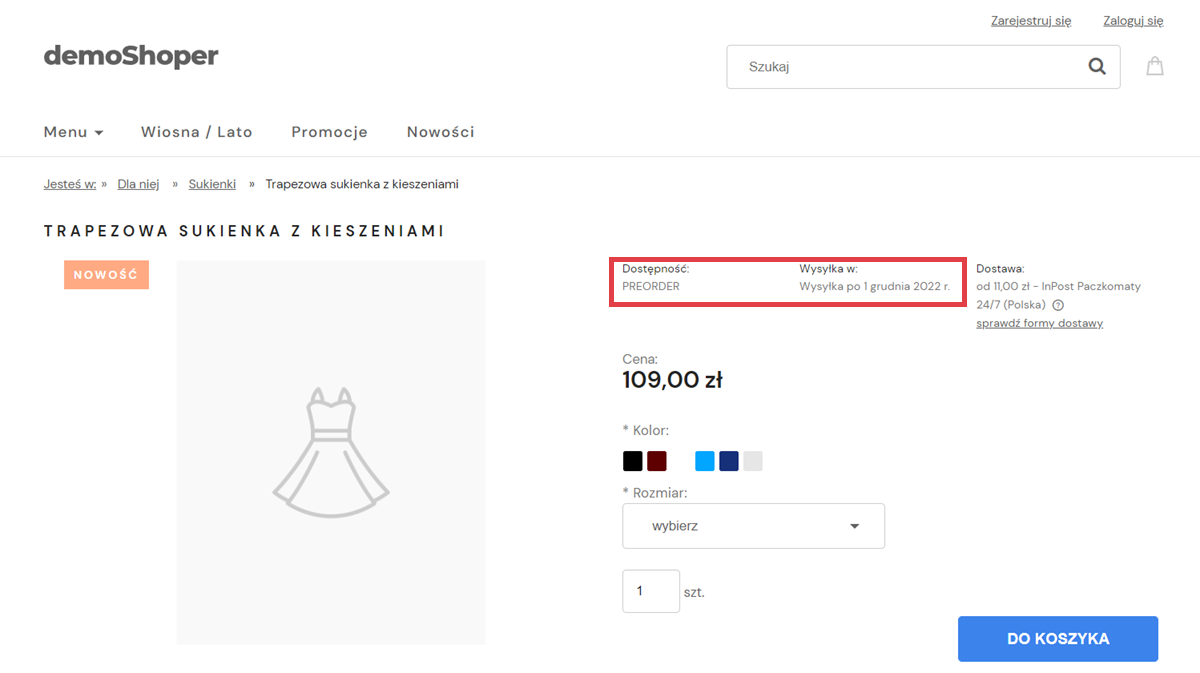Screen dimensions: 1200x673
Task: Pick the navy blue color swatch
Action: coord(729,461)
